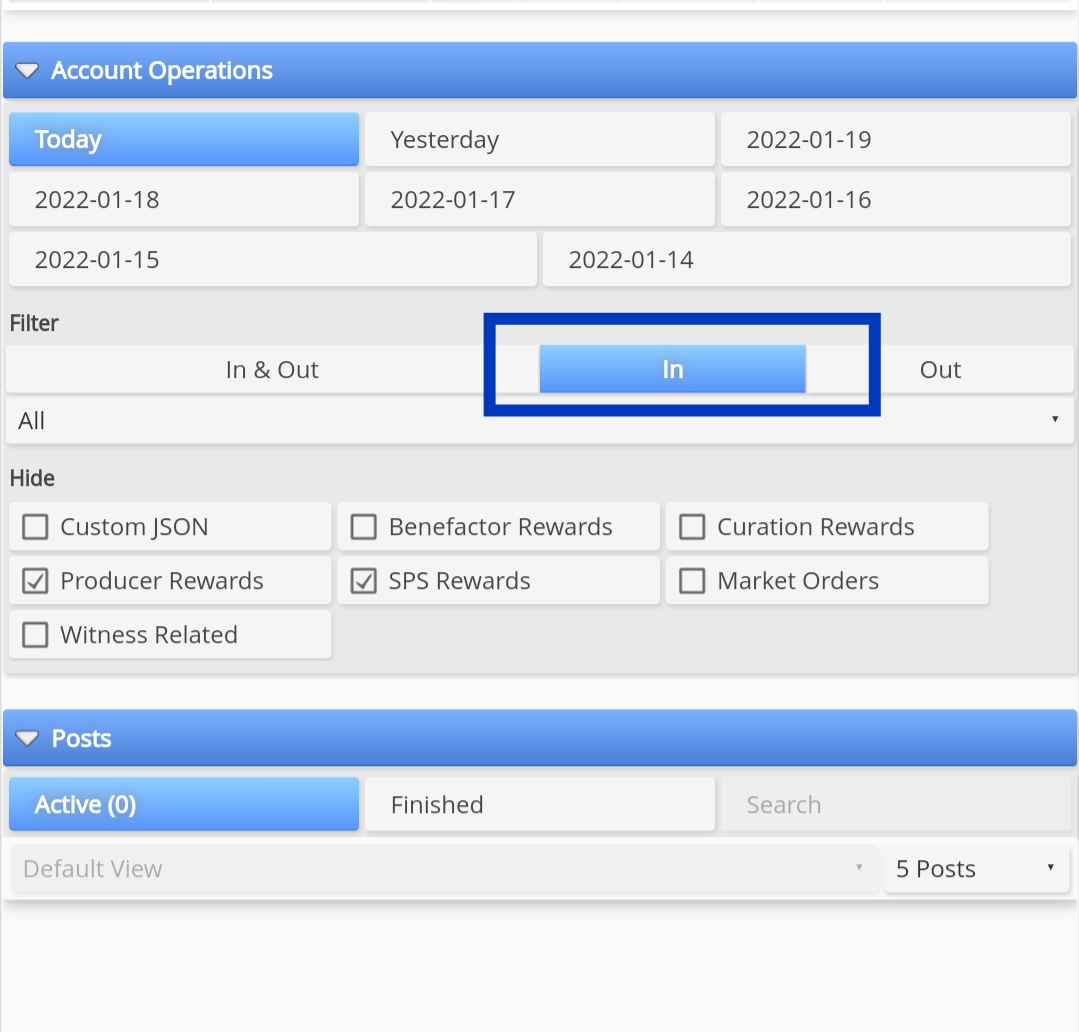Screen dimensions: 1079x1032
Task: Switch filter to Out
Action: coord(940,369)
